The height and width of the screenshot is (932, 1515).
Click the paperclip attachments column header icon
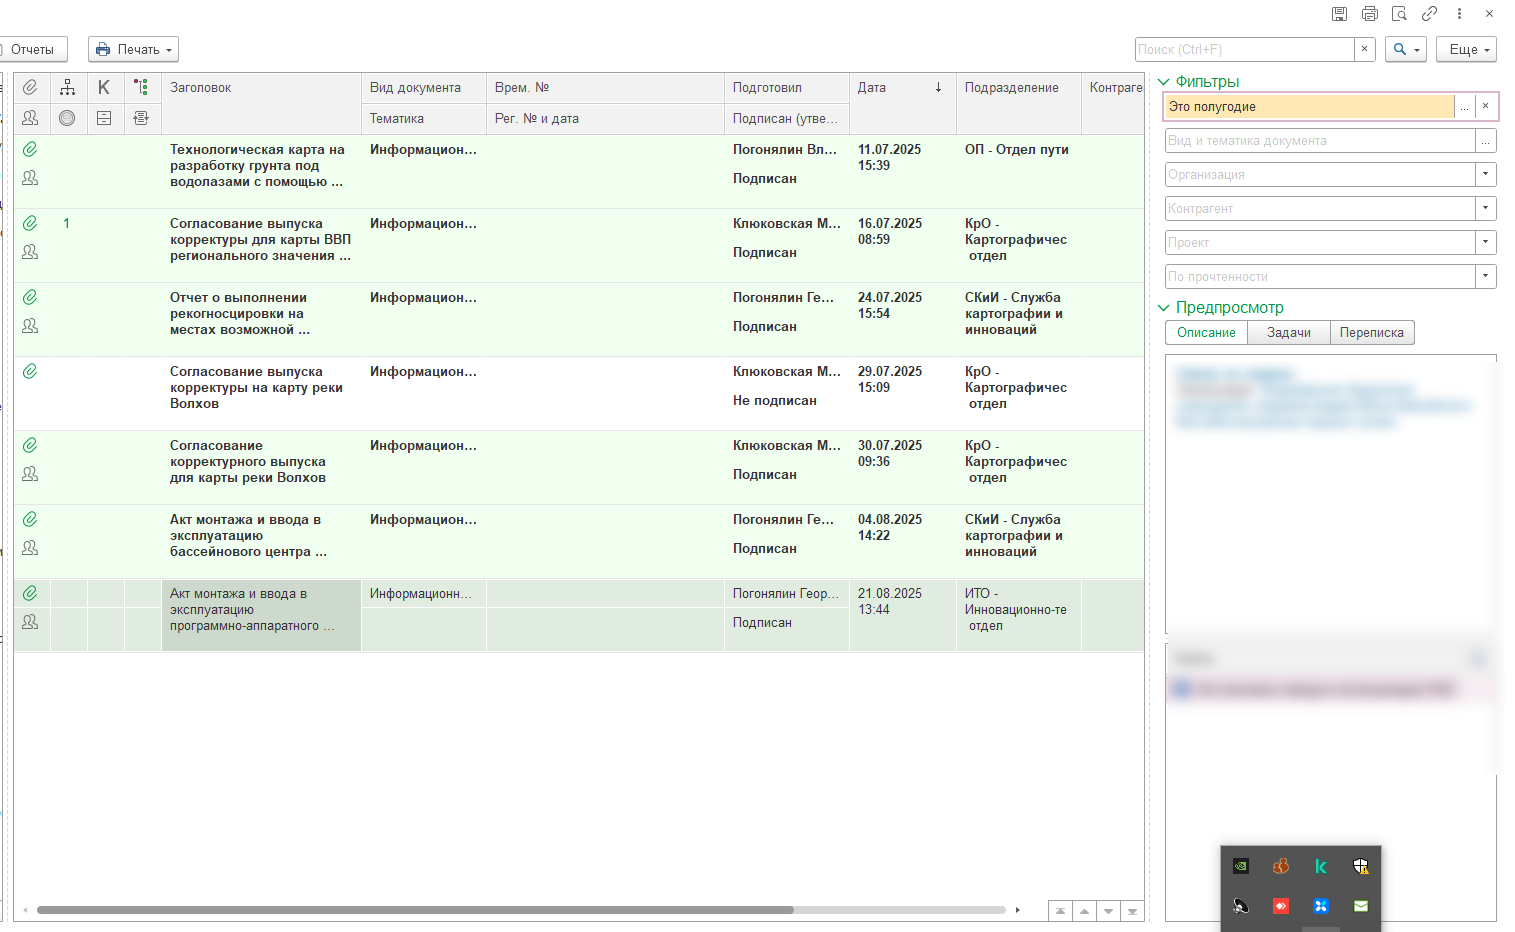(31, 88)
